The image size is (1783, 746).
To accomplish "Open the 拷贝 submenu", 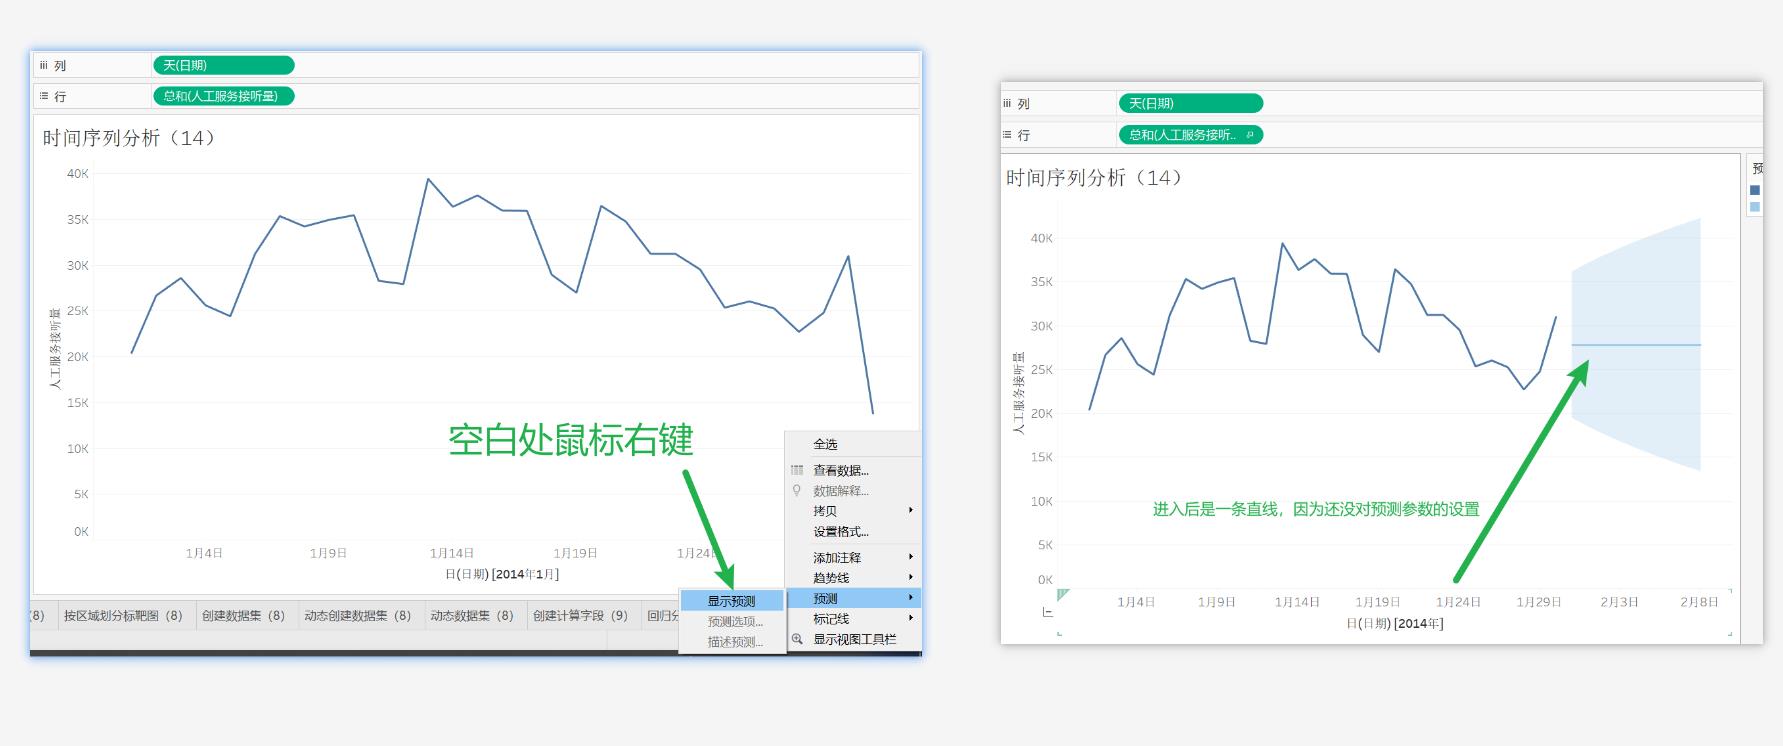I will pyautogui.click(x=853, y=511).
